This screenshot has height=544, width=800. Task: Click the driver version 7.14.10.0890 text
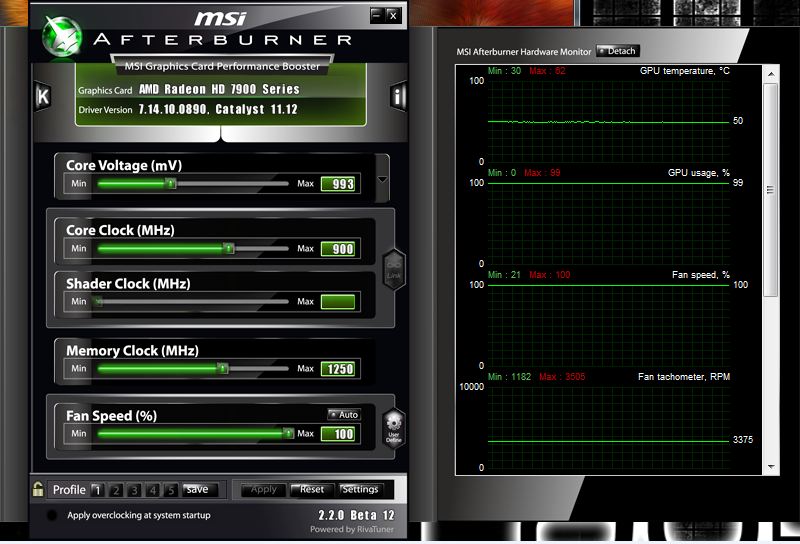pyautogui.click(x=173, y=109)
